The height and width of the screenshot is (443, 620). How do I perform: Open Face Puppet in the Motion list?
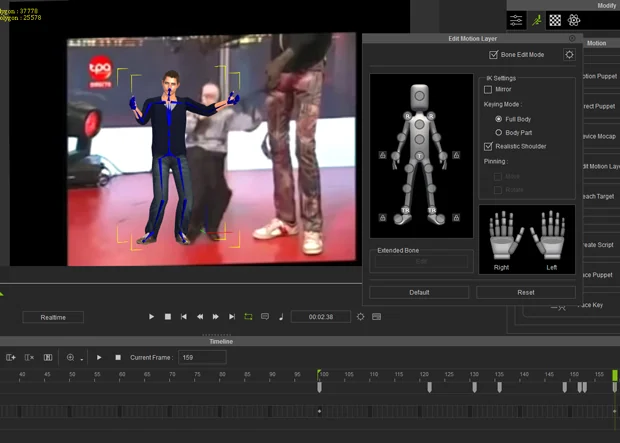[600, 275]
